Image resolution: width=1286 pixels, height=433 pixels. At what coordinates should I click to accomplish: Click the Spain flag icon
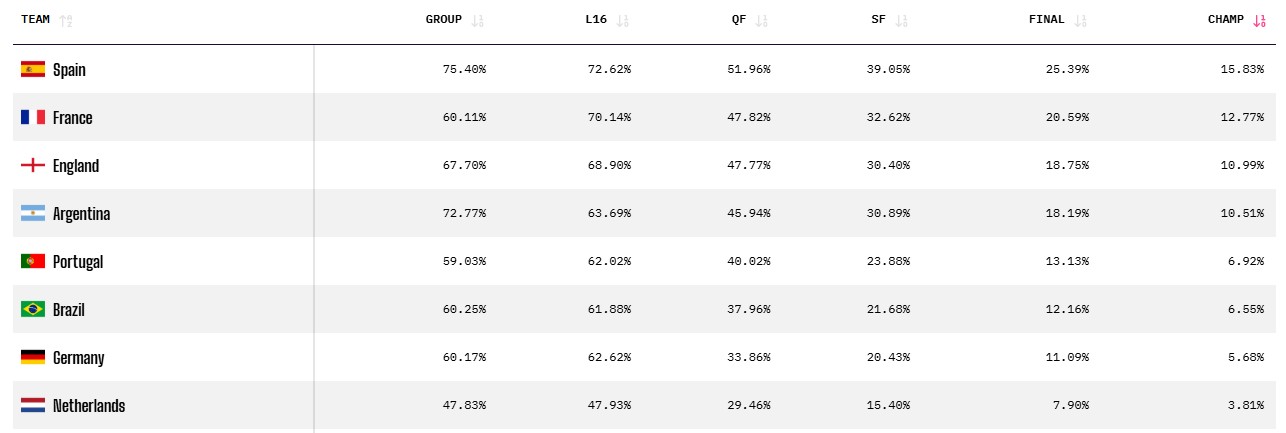pyautogui.click(x=33, y=70)
